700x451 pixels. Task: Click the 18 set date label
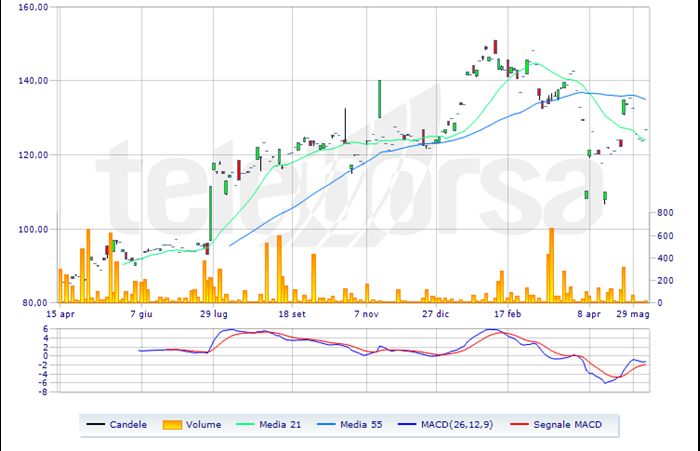coord(292,314)
